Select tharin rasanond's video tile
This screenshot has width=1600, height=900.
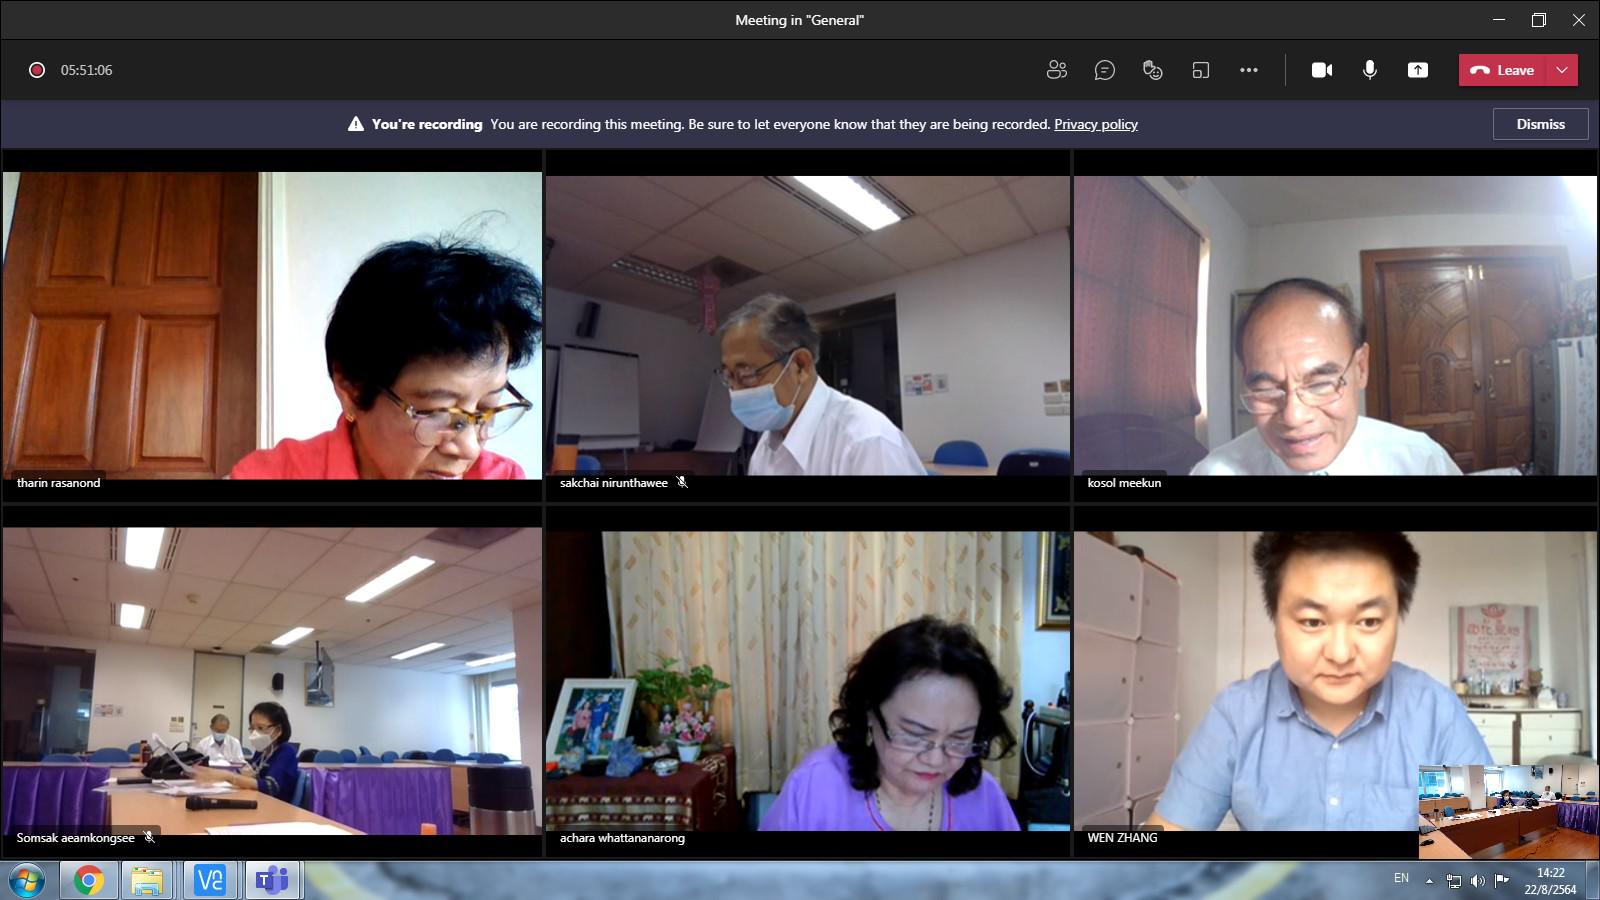click(x=272, y=326)
